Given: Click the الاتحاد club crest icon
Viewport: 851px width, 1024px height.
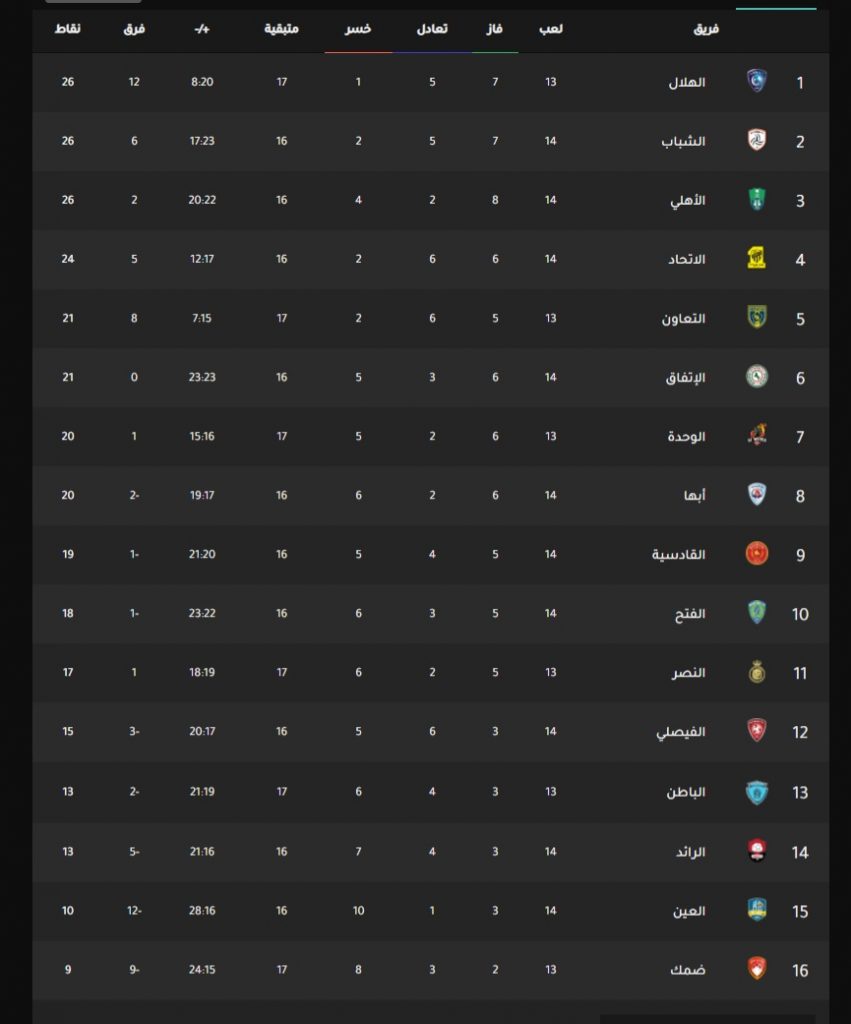Looking at the screenshot, I should [x=757, y=259].
